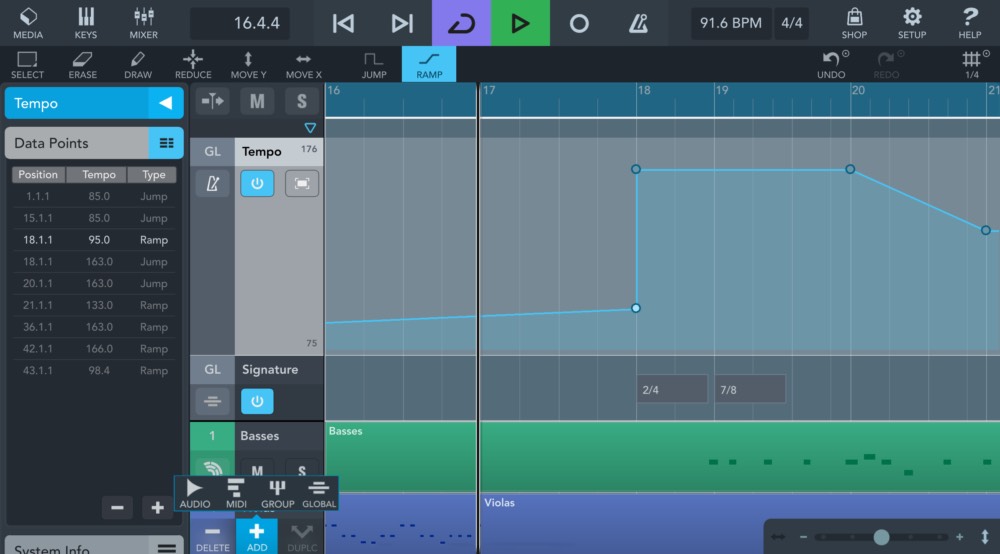Adjust the horizontal zoom slider knob

click(x=881, y=537)
